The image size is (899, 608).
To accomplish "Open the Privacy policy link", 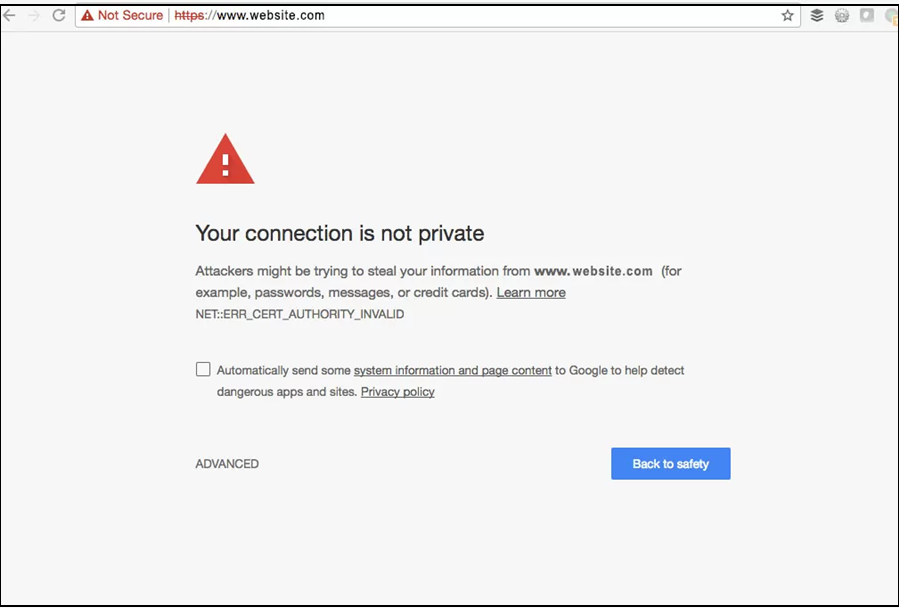I will coord(397,392).
